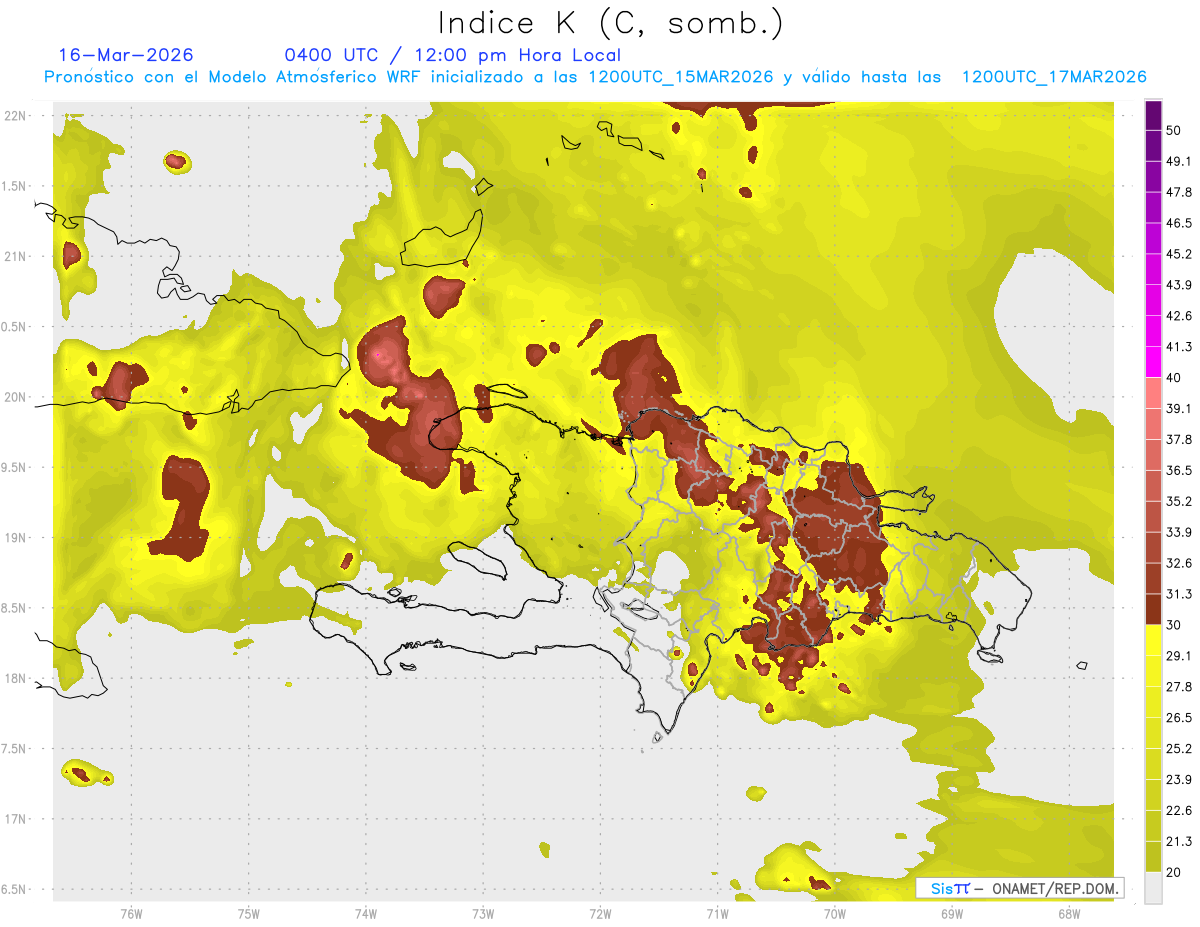The height and width of the screenshot is (927, 1200).
Task: Click the colorbar value 46.5
Action: pyautogui.click(x=1179, y=223)
